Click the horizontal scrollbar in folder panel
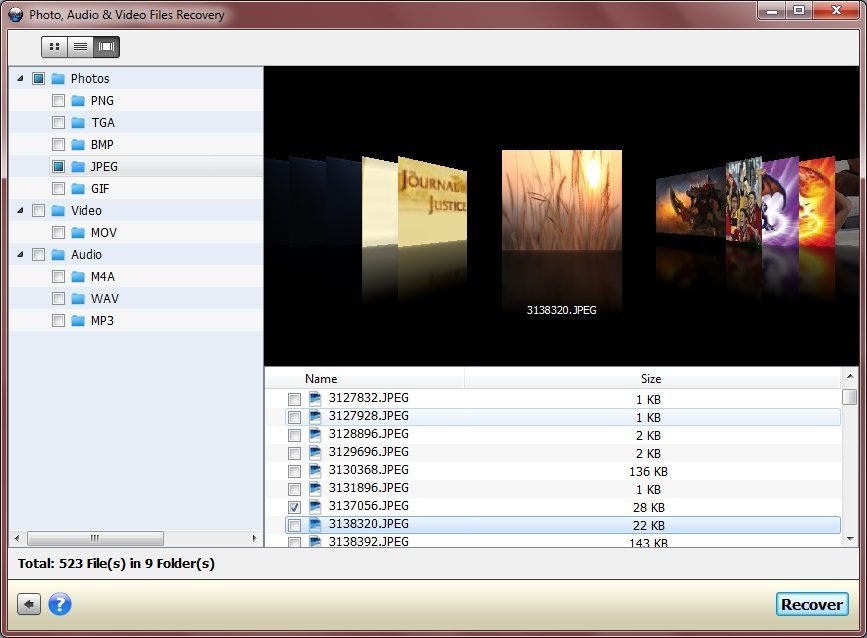The height and width of the screenshot is (638, 867). tap(95, 538)
